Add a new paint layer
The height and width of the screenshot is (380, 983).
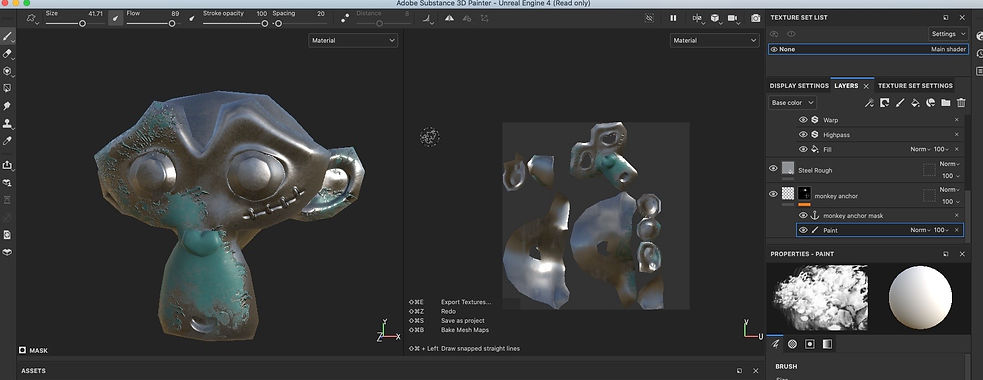click(x=900, y=102)
